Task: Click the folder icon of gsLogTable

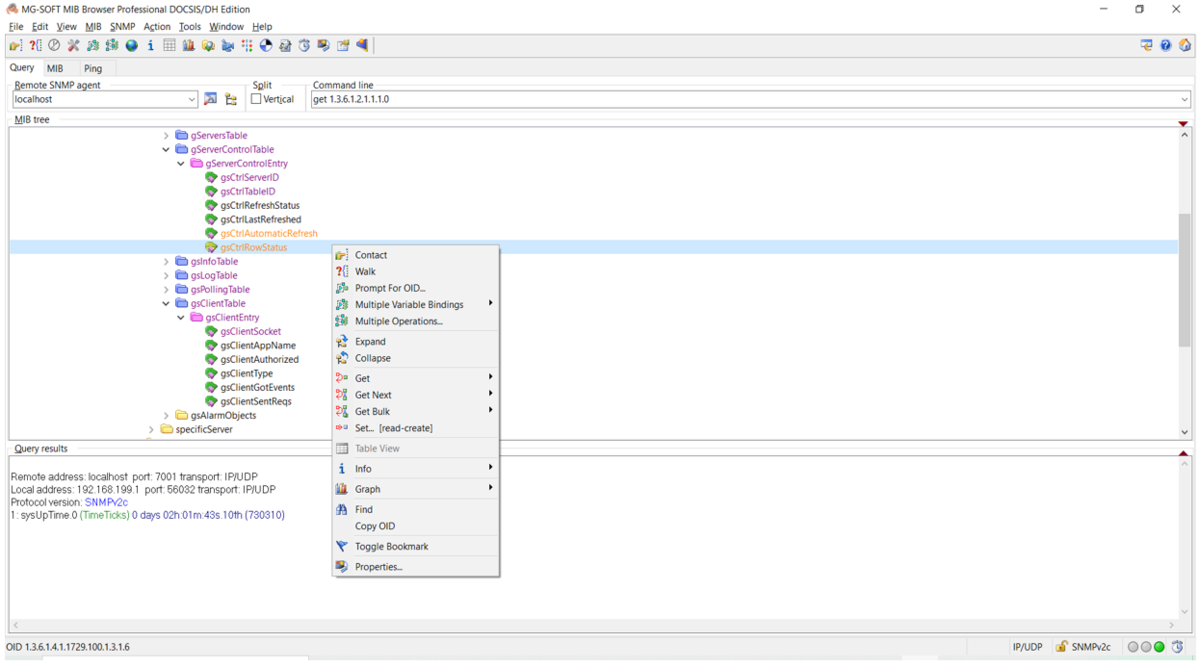Action: coord(182,275)
